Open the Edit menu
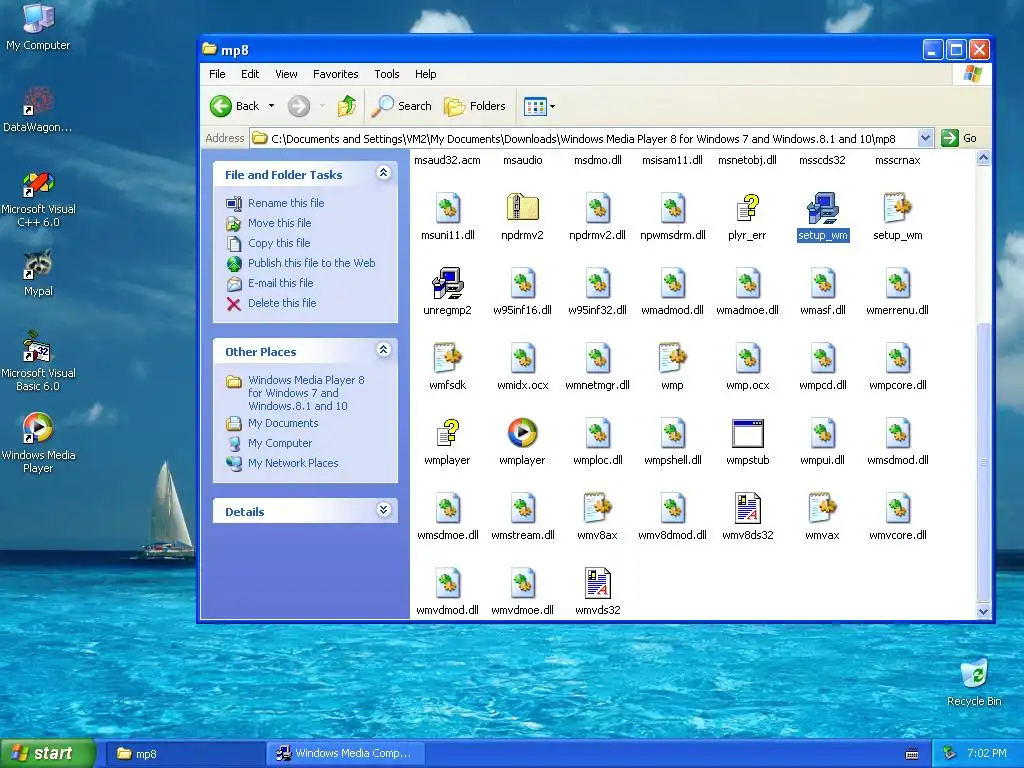Screen dimensions: 1024x768 point(250,74)
